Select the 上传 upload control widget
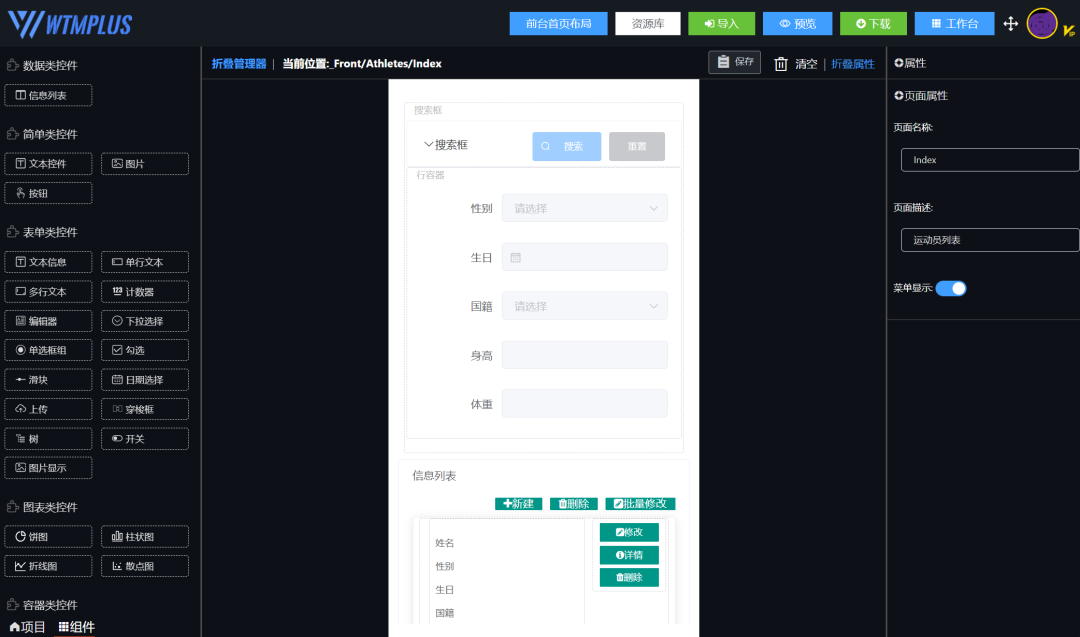 (48, 409)
